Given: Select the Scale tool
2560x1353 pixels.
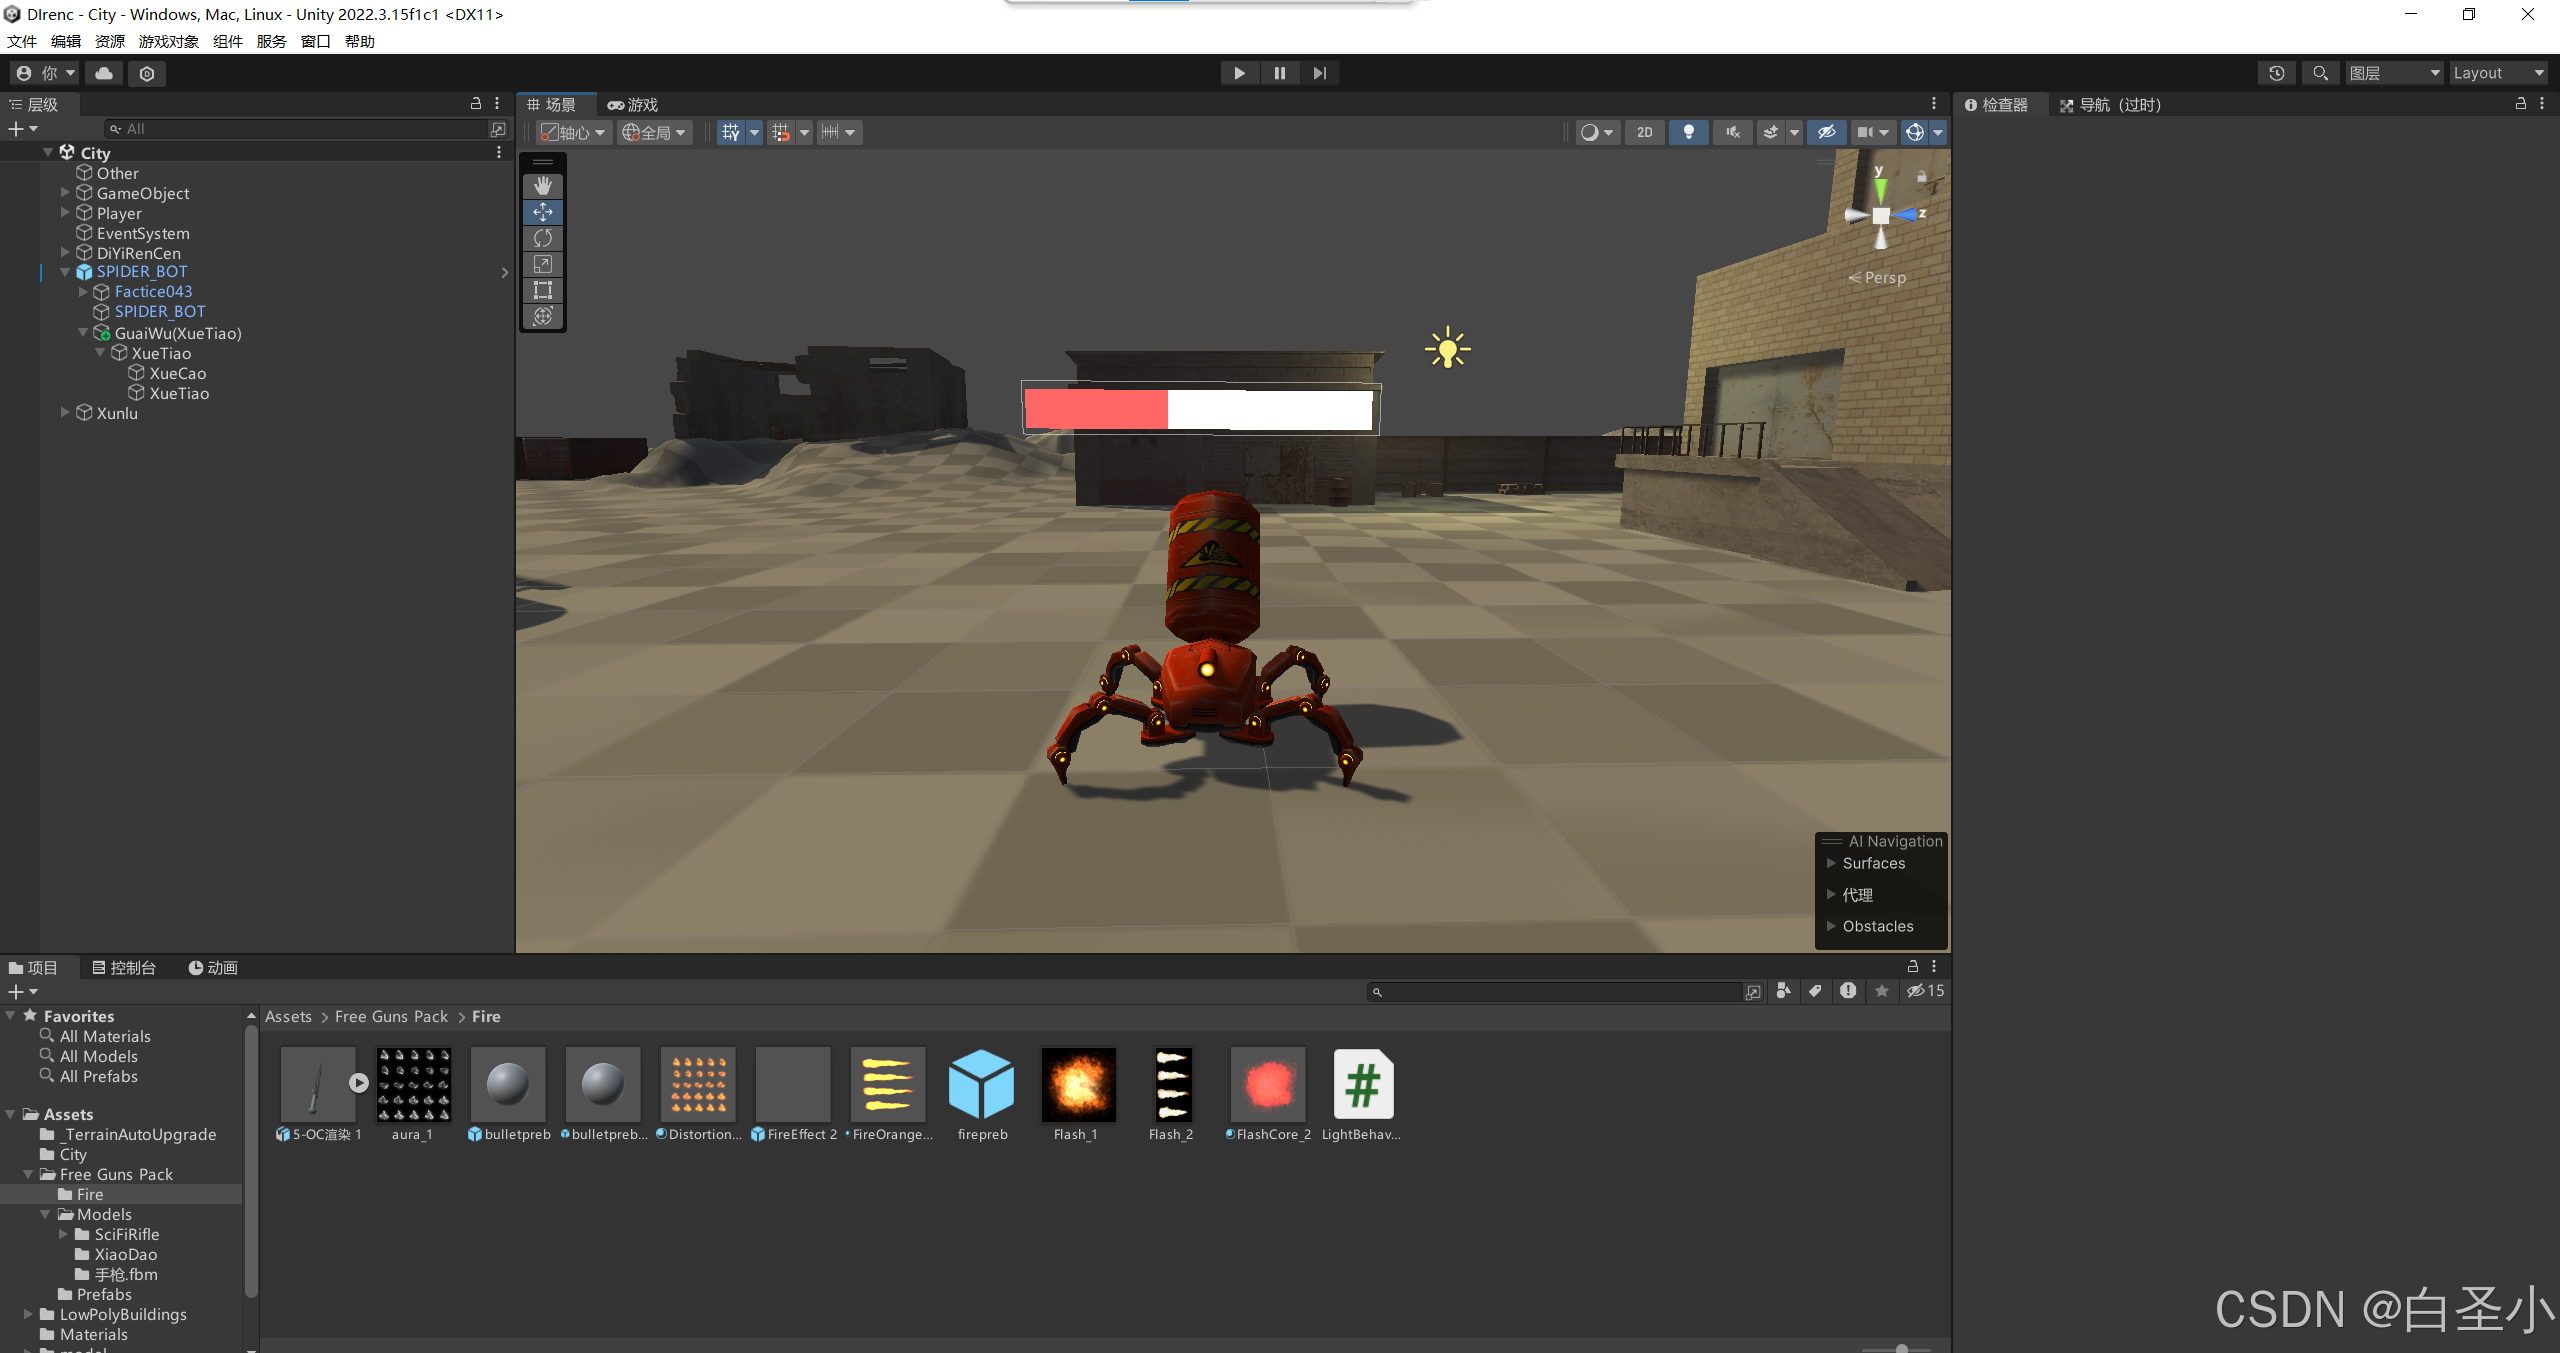Looking at the screenshot, I should point(543,264).
